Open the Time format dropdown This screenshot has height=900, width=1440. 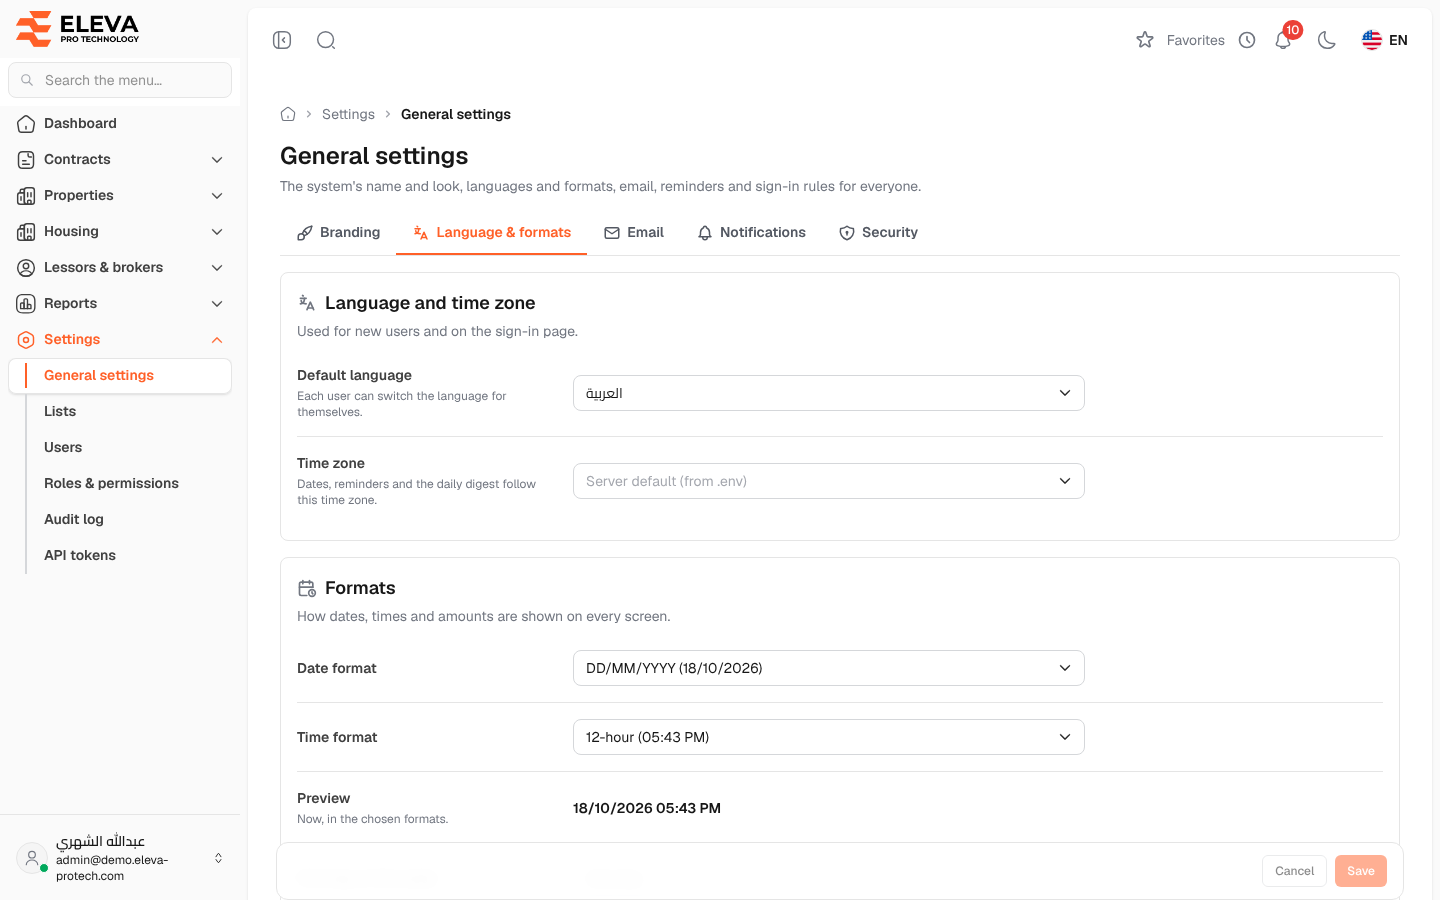click(x=828, y=737)
